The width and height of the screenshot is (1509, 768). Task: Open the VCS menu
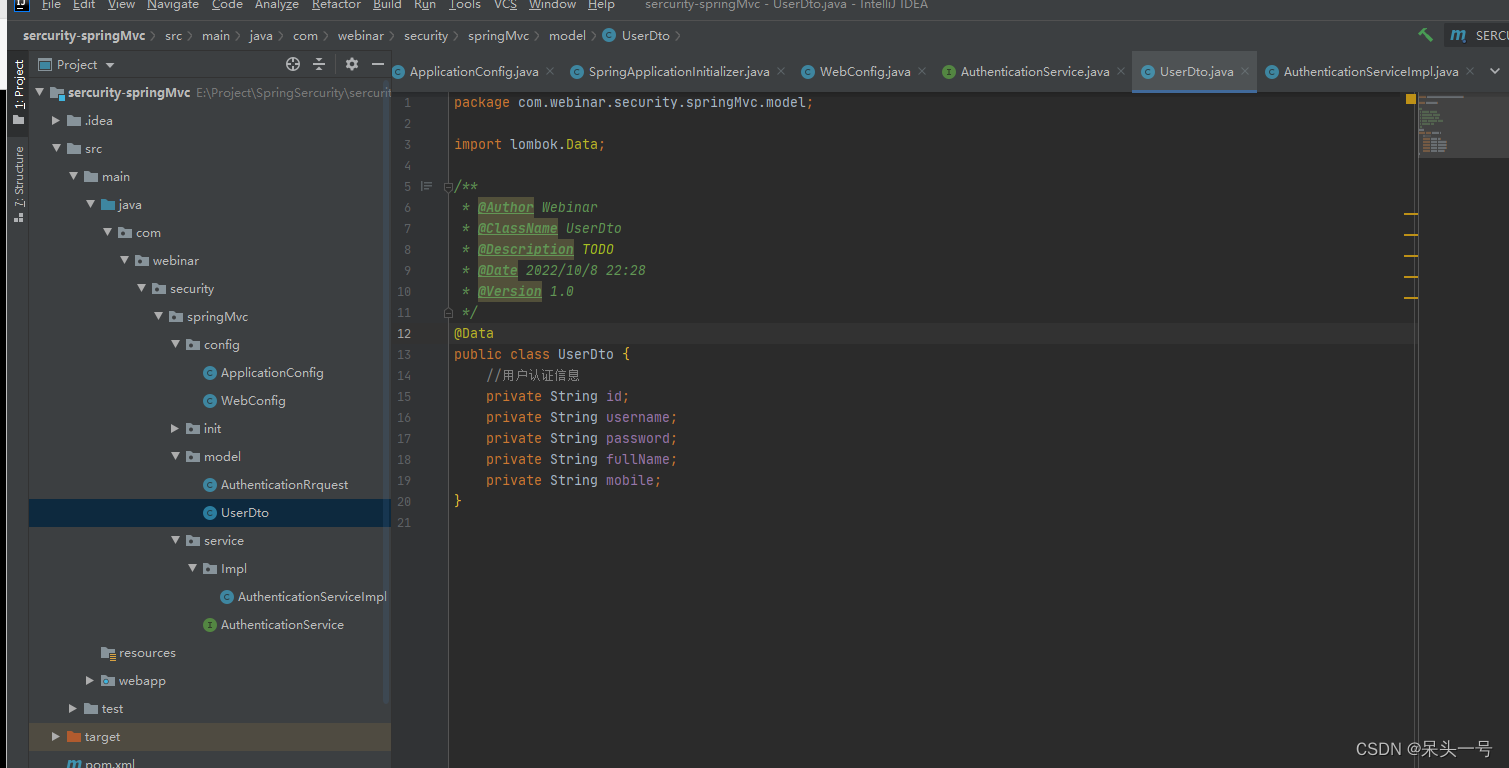click(x=505, y=5)
